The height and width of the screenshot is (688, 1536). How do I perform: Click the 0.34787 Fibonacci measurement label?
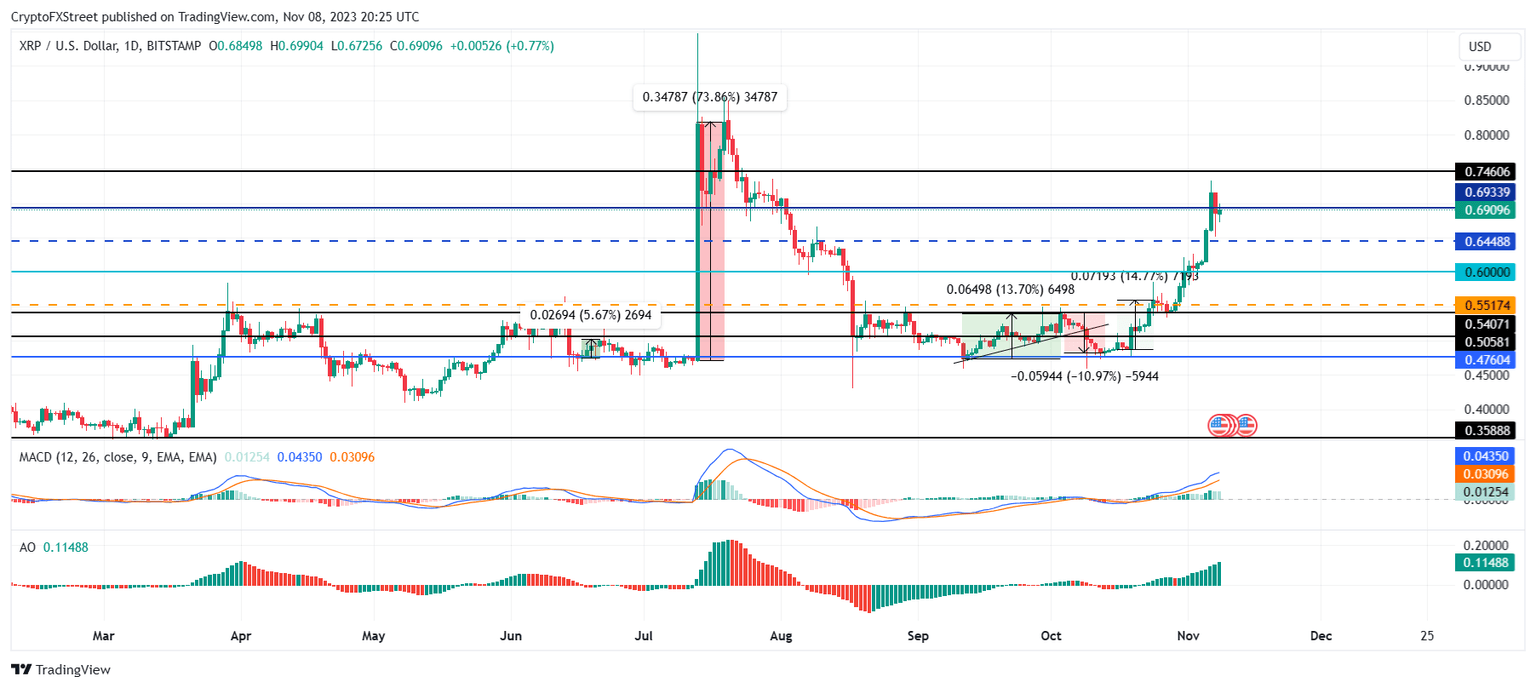click(711, 97)
